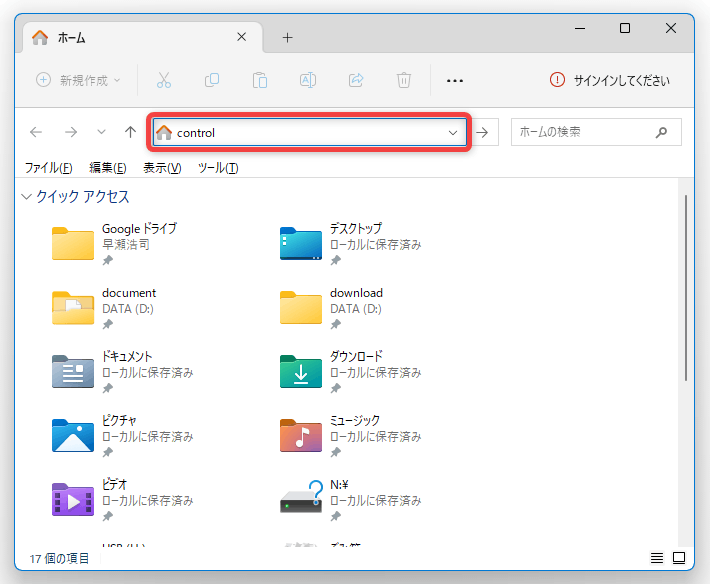Close the ホーム tab
The image size is (710, 584).
coord(242,37)
